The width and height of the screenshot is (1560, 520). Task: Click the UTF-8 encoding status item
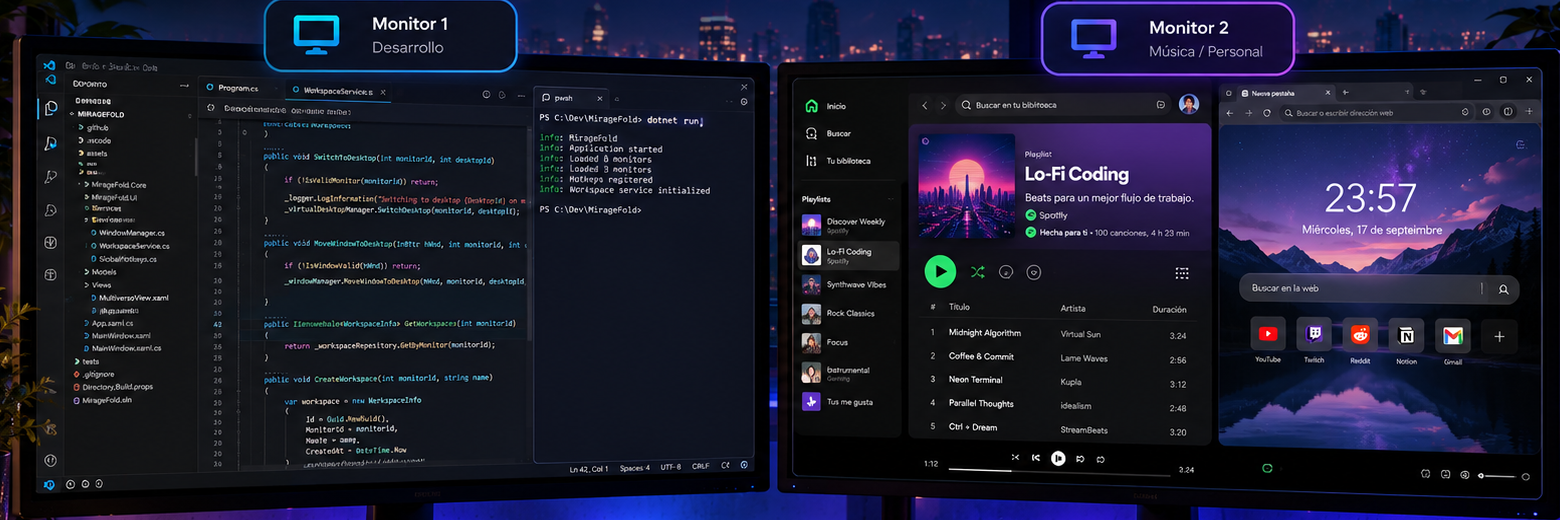click(671, 467)
